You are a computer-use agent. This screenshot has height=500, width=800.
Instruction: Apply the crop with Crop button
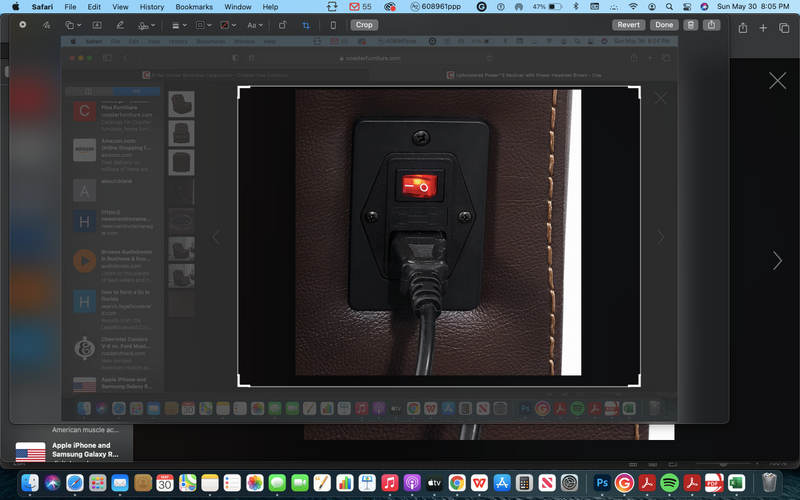point(365,25)
